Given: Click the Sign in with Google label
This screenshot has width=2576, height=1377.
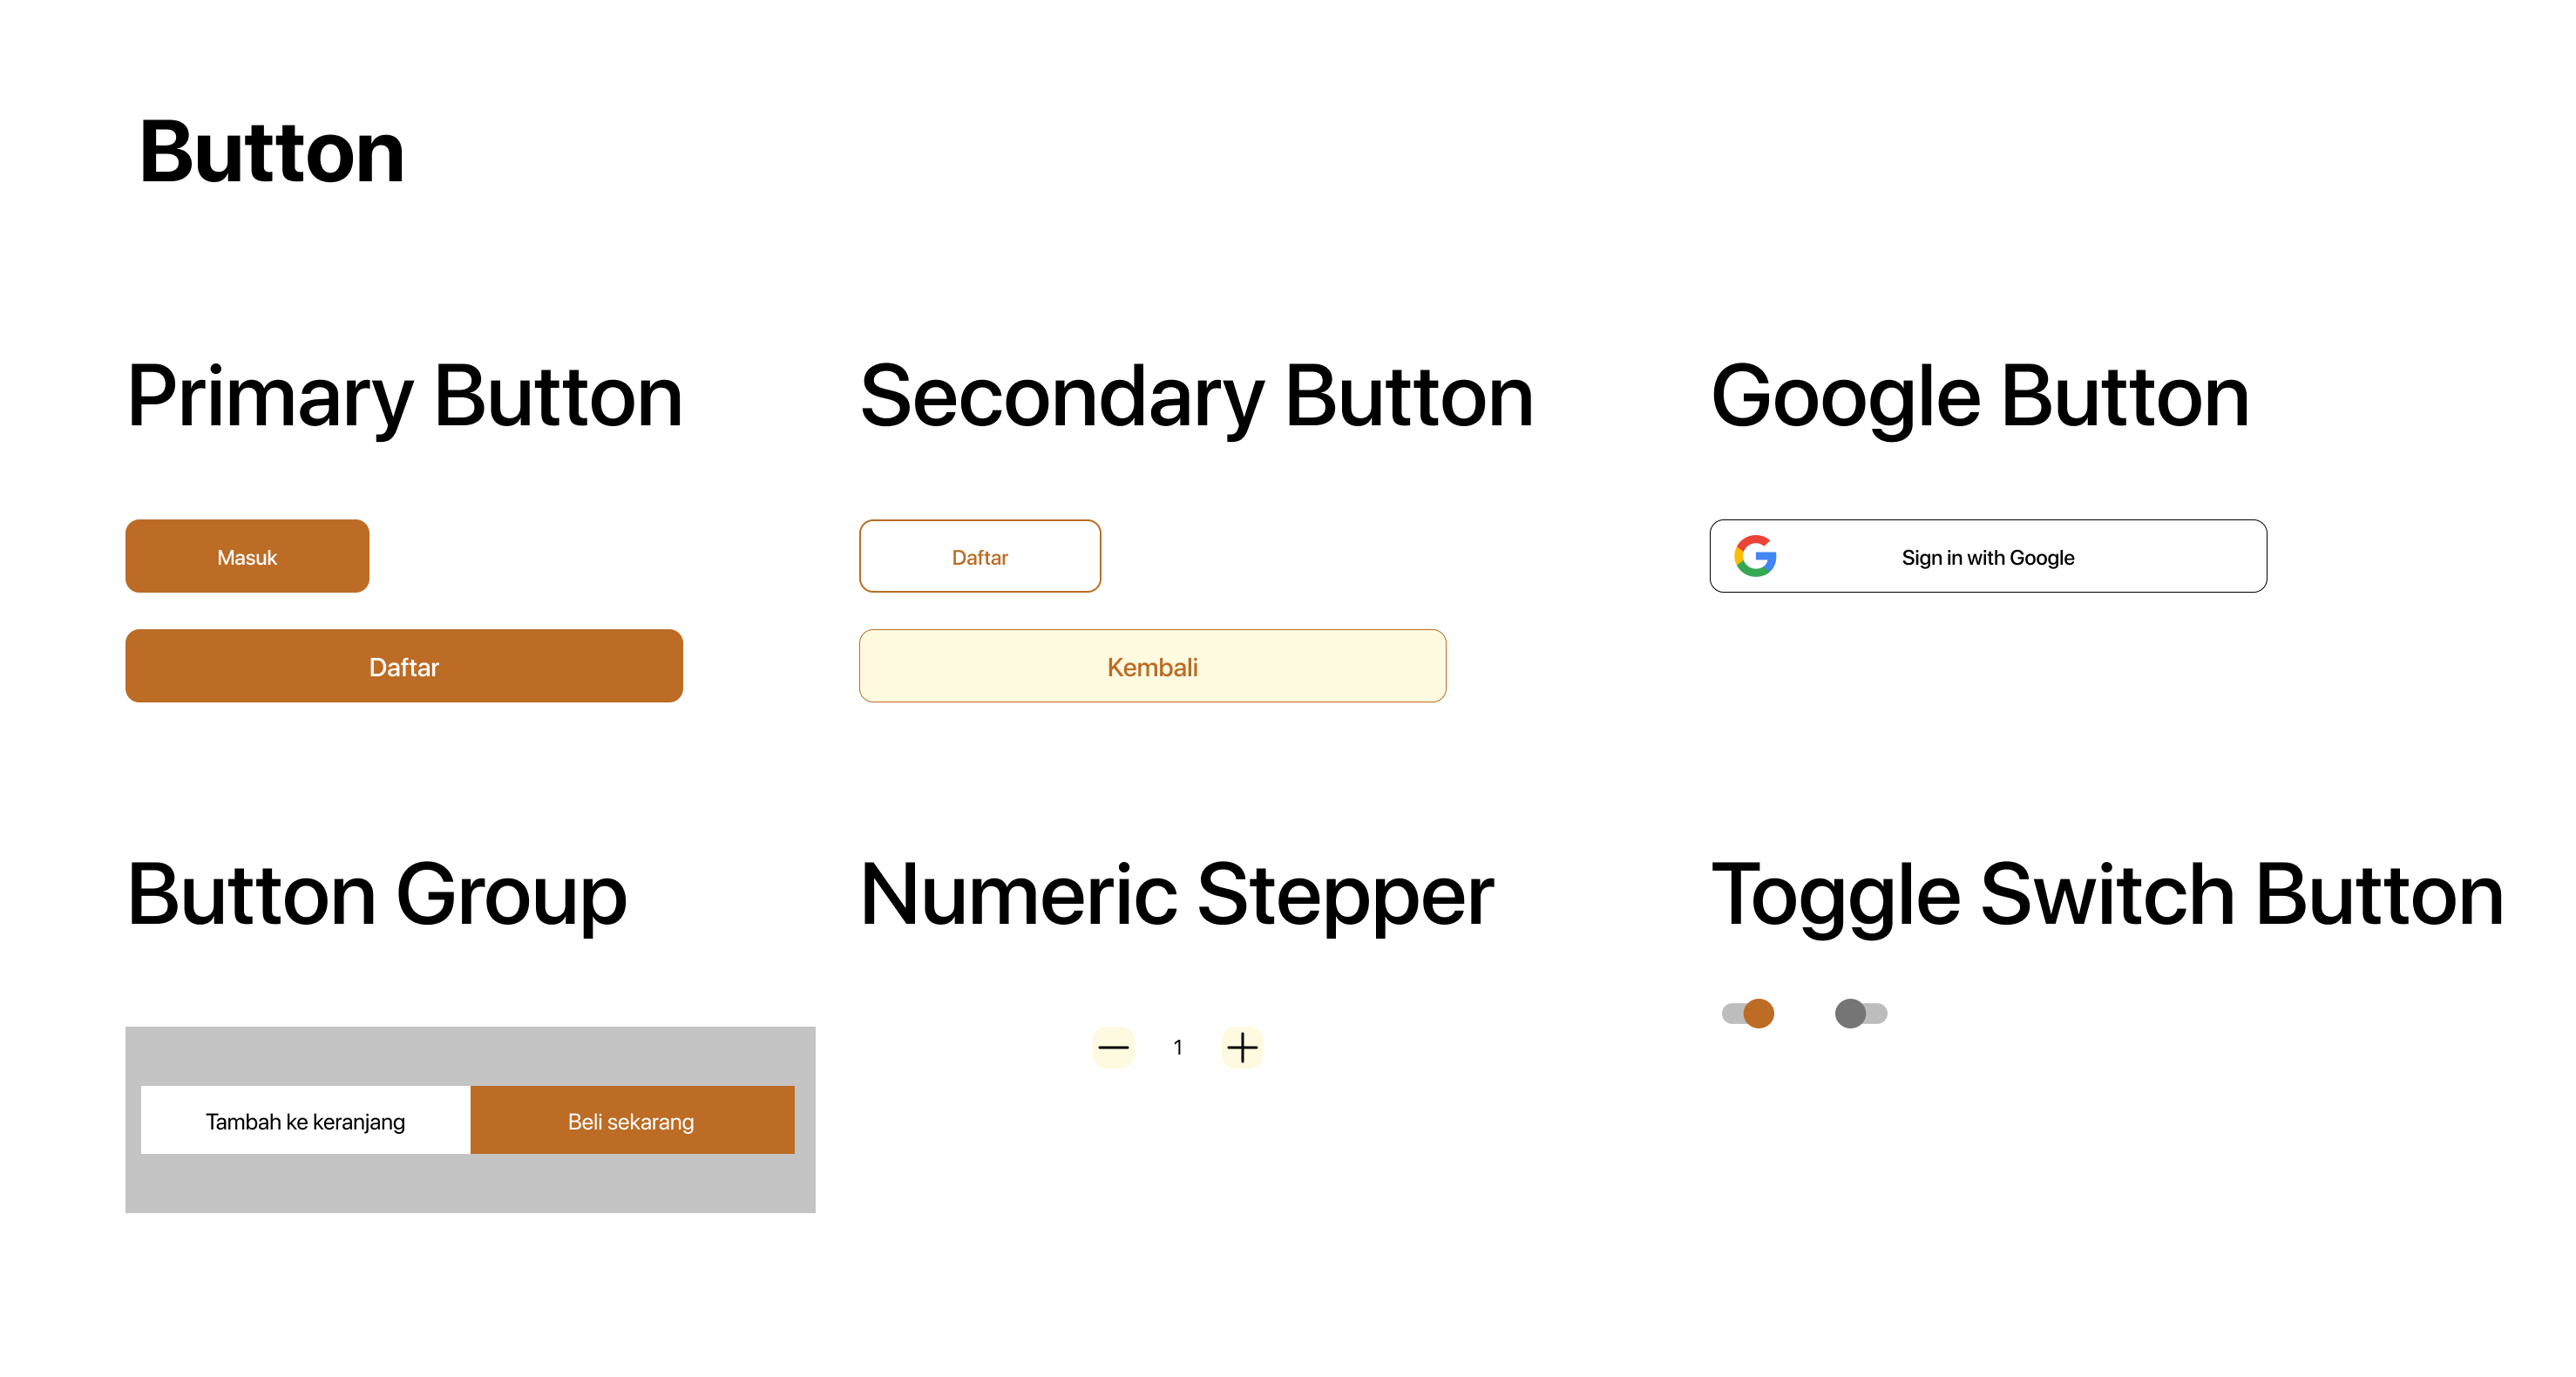Looking at the screenshot, I should coord(1987,557).
